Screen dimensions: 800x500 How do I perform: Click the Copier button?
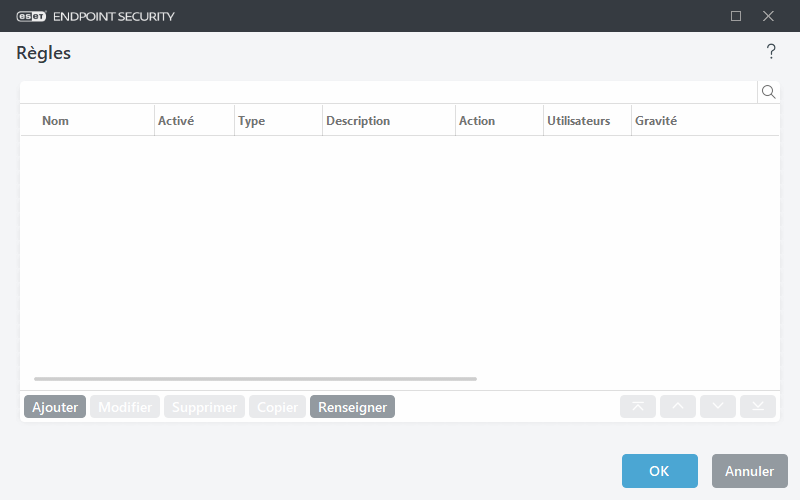click(x=277, y=407)
